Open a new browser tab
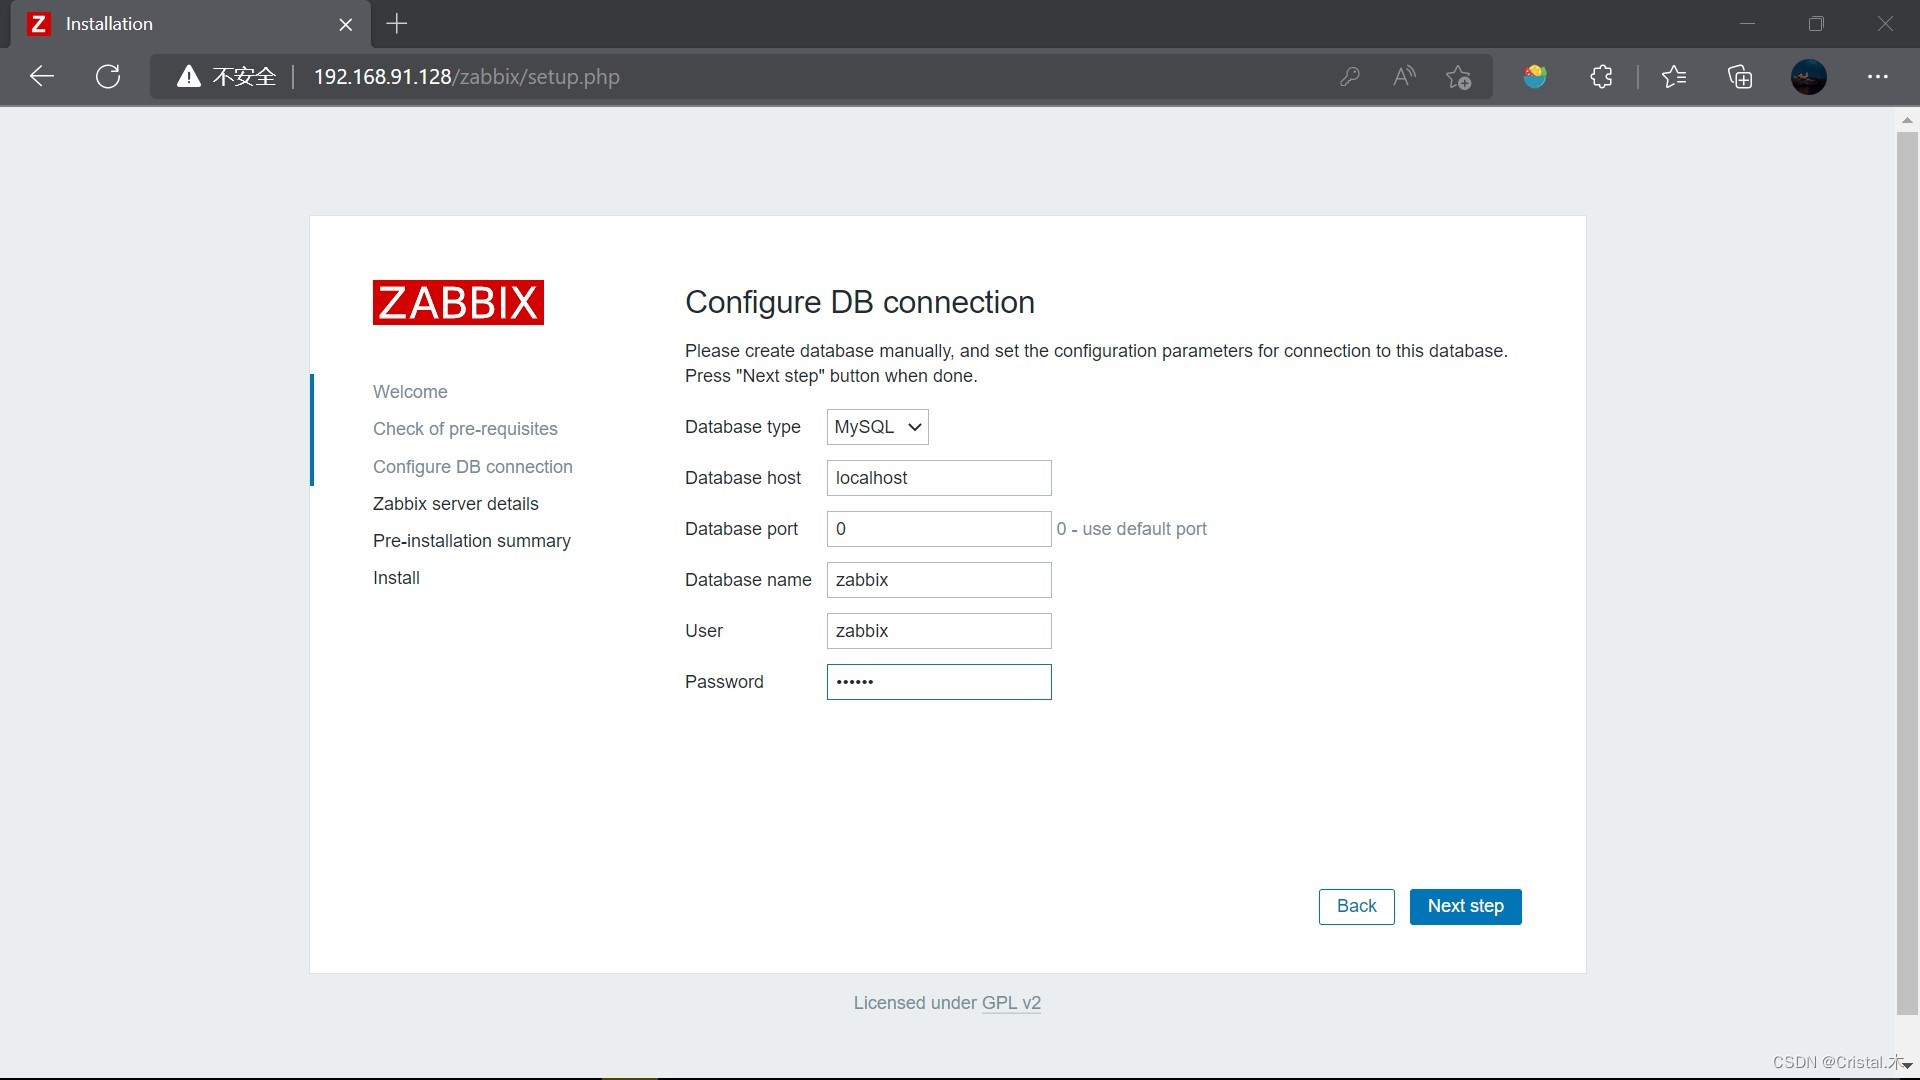Screen dimensions: 1920x1080 tap(397, 24)
